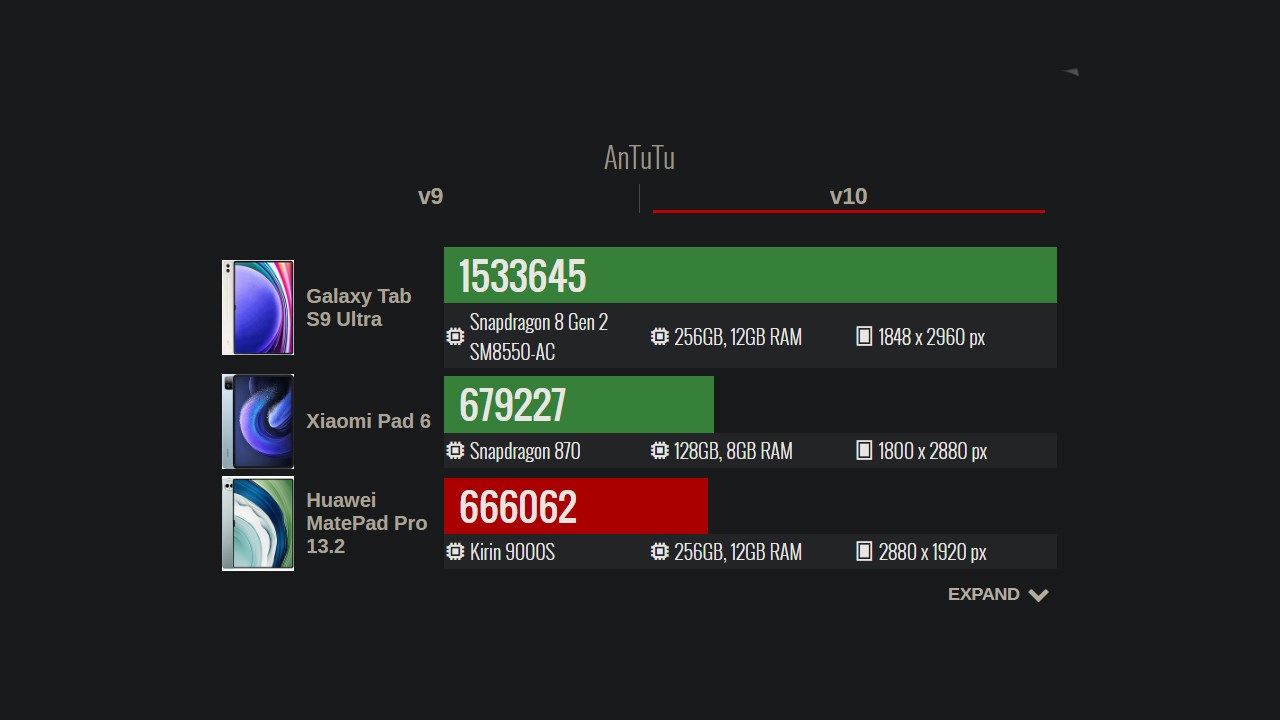The height and width of the screenshot is (720, 1280).
Task: Click the Xiaomi Pad 6 thumbnail image
Action: tap(258, 421)
